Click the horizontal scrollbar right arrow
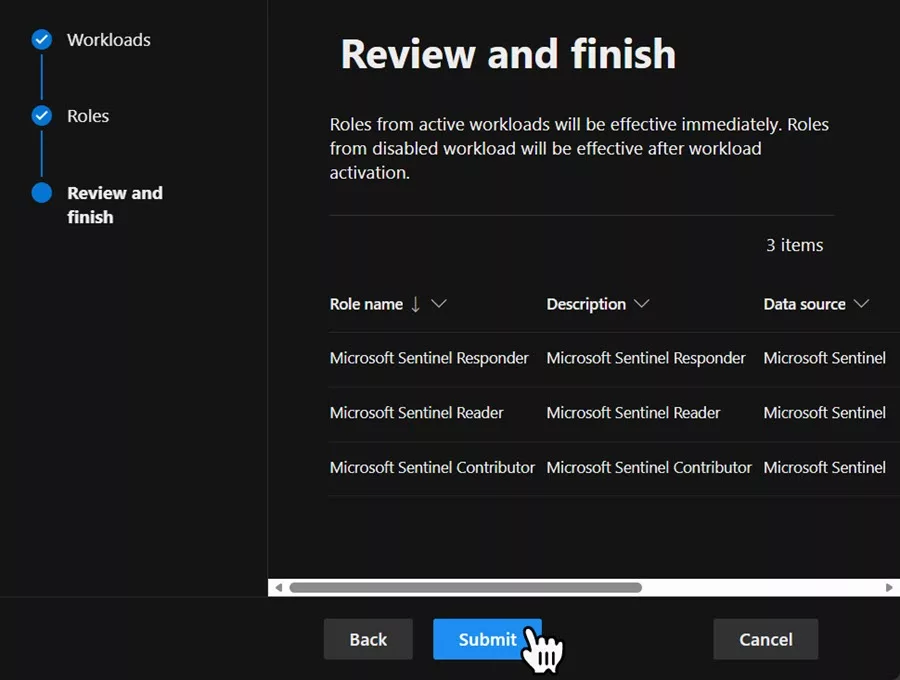The width and height of the screenshot is (900, 680). coord(889,588)
